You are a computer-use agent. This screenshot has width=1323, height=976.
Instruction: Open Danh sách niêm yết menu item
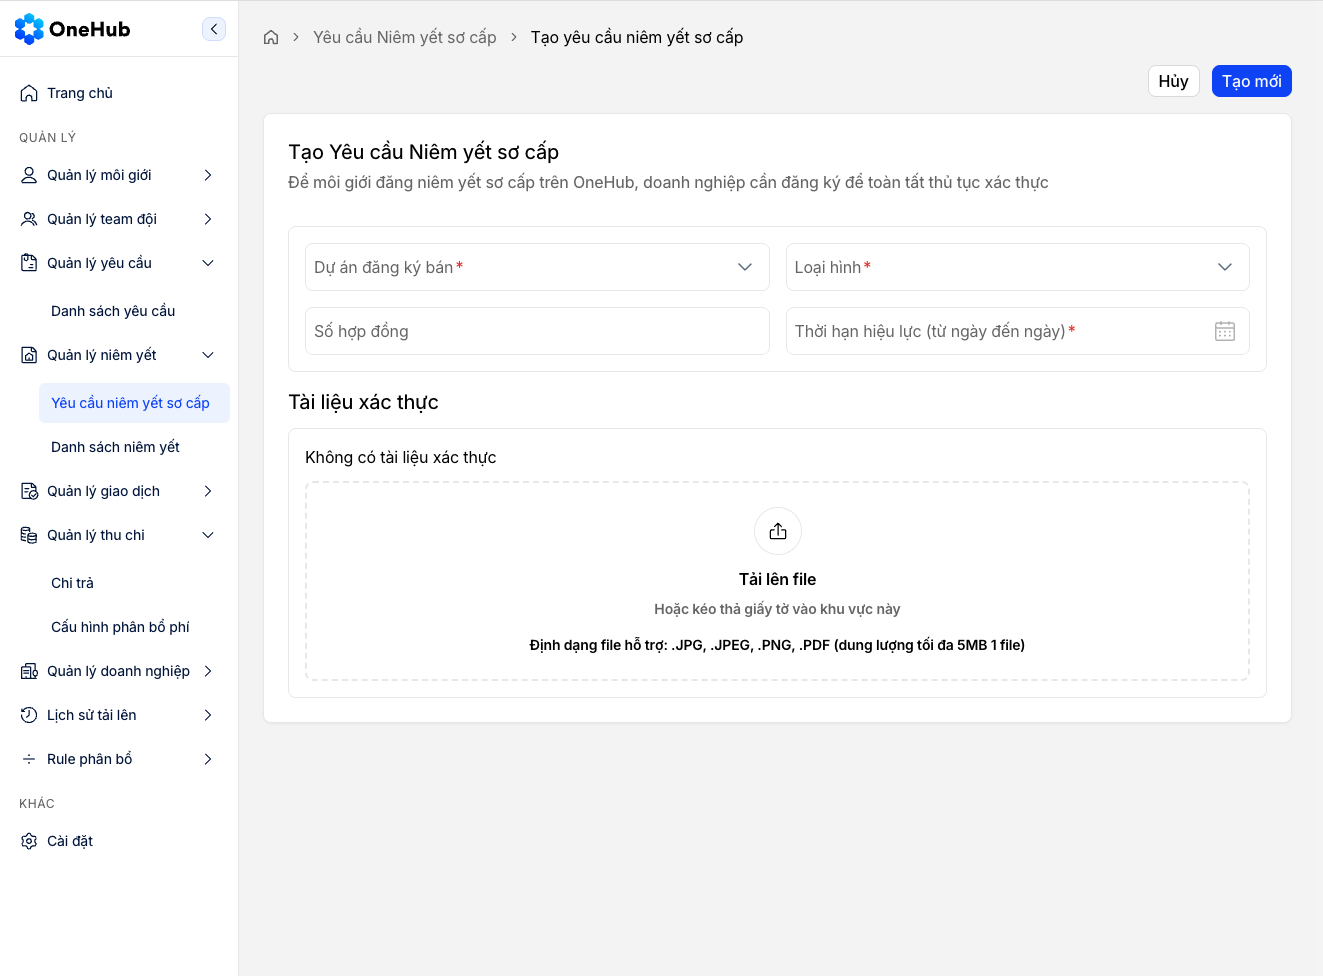coord(134,447)
